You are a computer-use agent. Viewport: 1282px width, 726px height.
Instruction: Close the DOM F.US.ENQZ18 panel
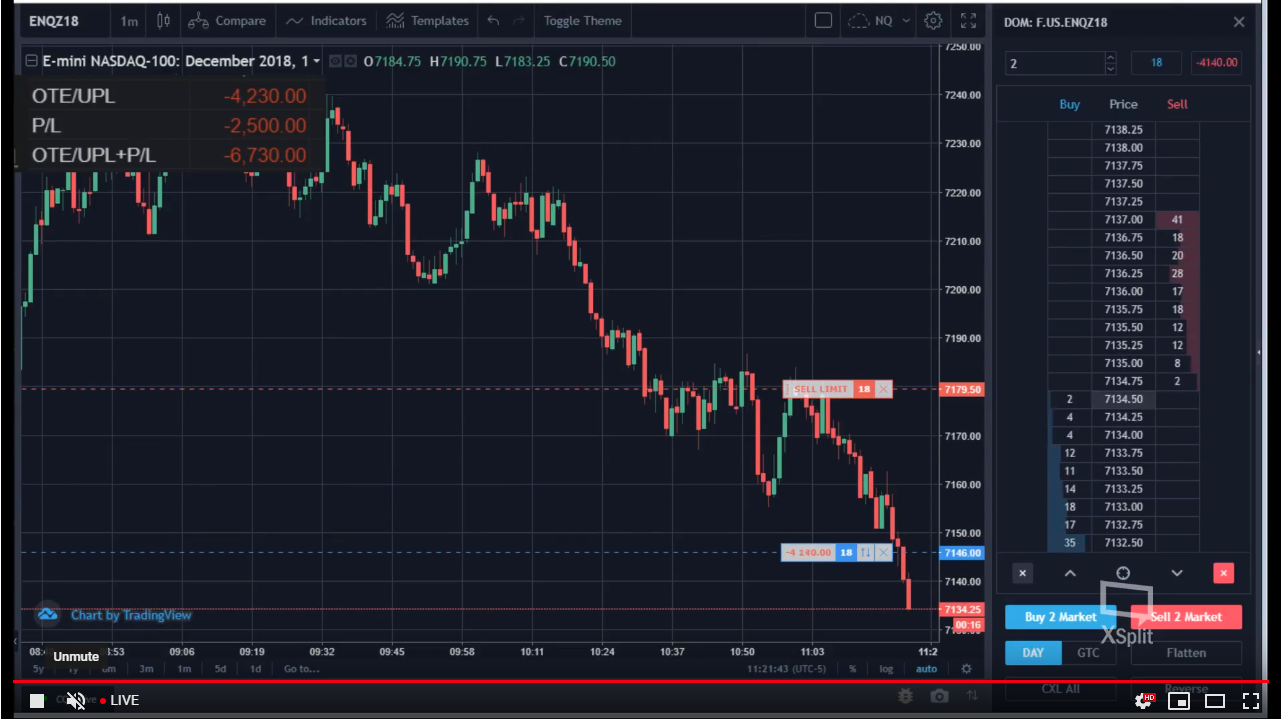coord(1239,22)
